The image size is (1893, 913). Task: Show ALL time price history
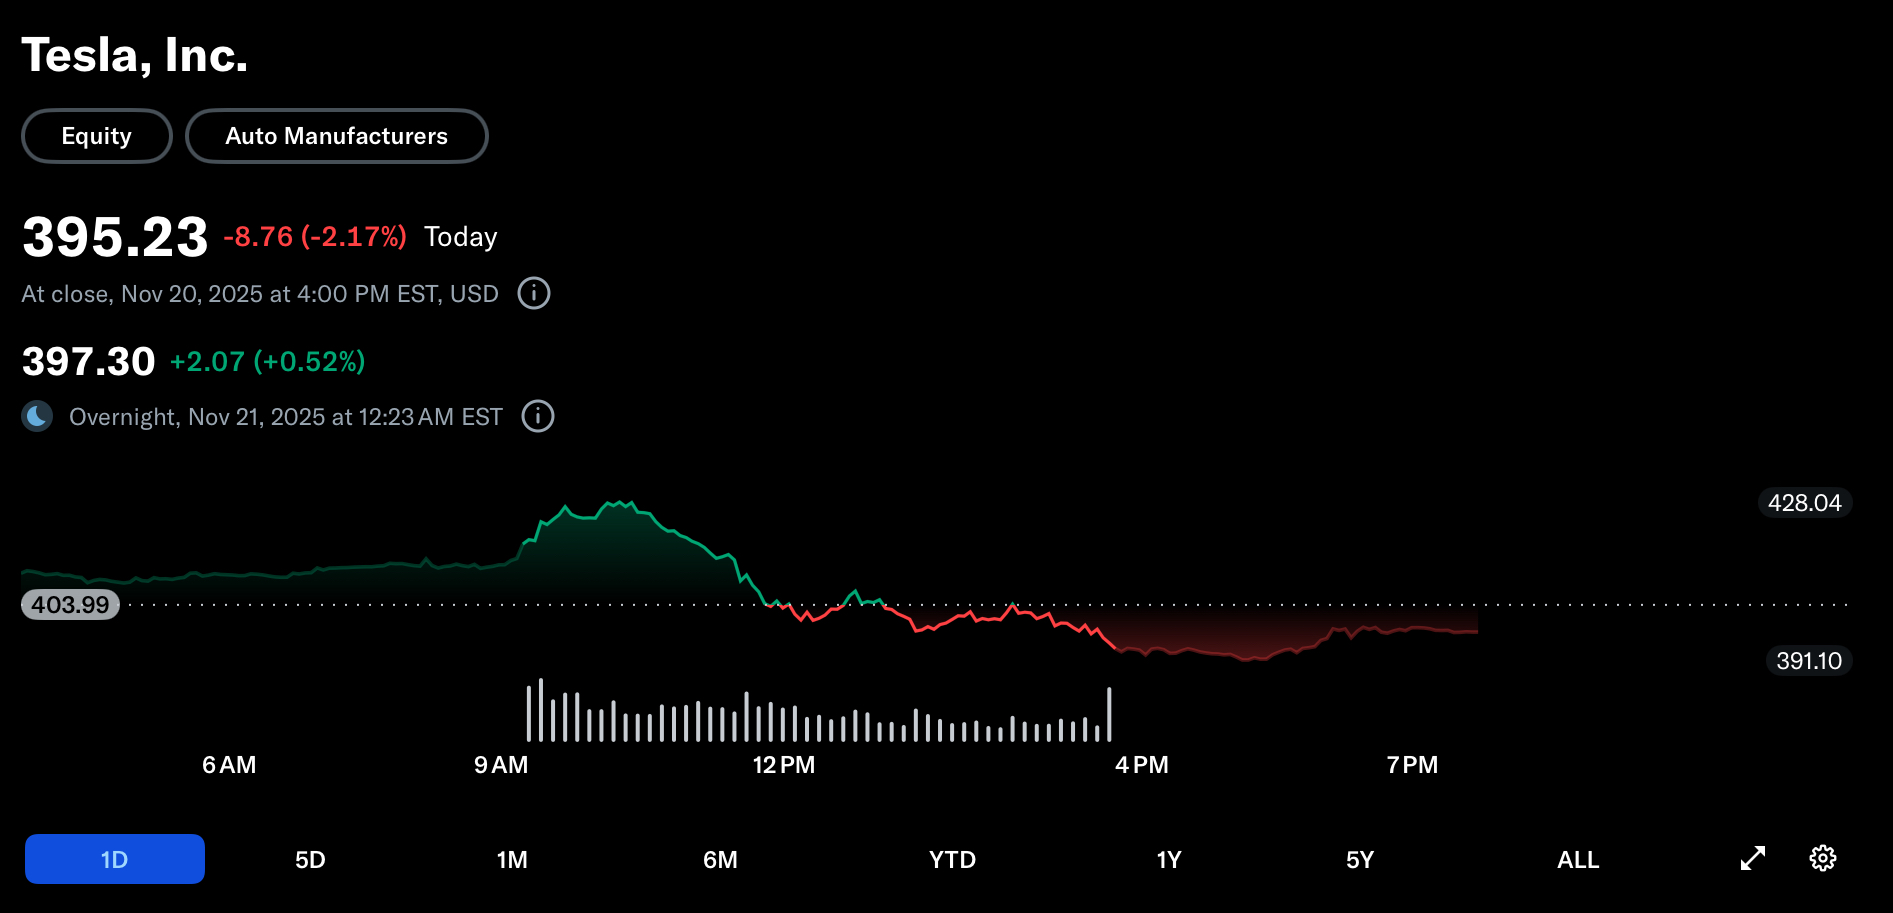coord(1578,859)
